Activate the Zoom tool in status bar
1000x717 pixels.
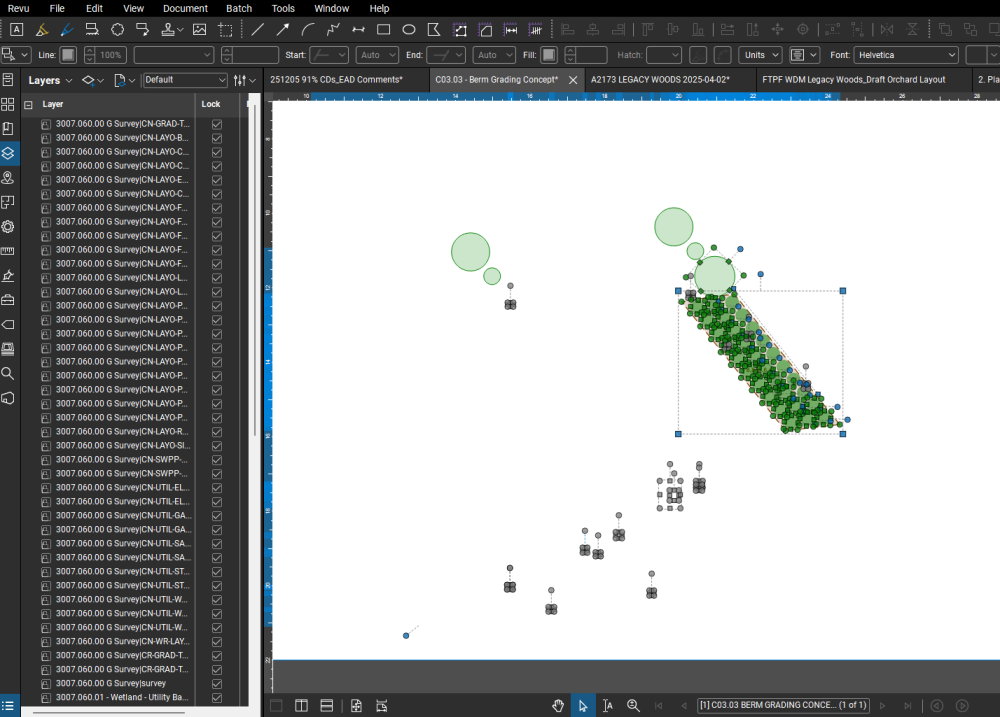tap(633, 706)
